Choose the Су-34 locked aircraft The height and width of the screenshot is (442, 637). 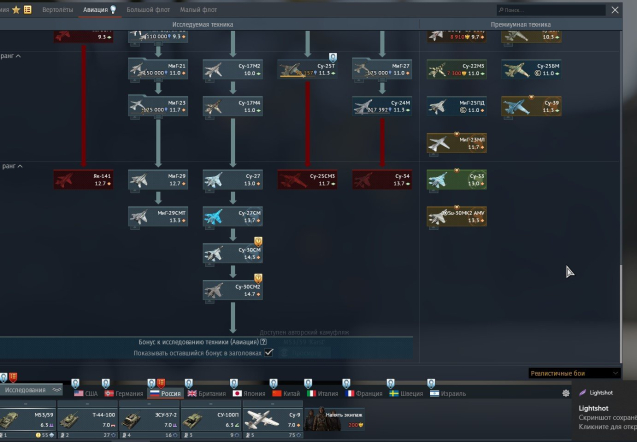(382, 180)
